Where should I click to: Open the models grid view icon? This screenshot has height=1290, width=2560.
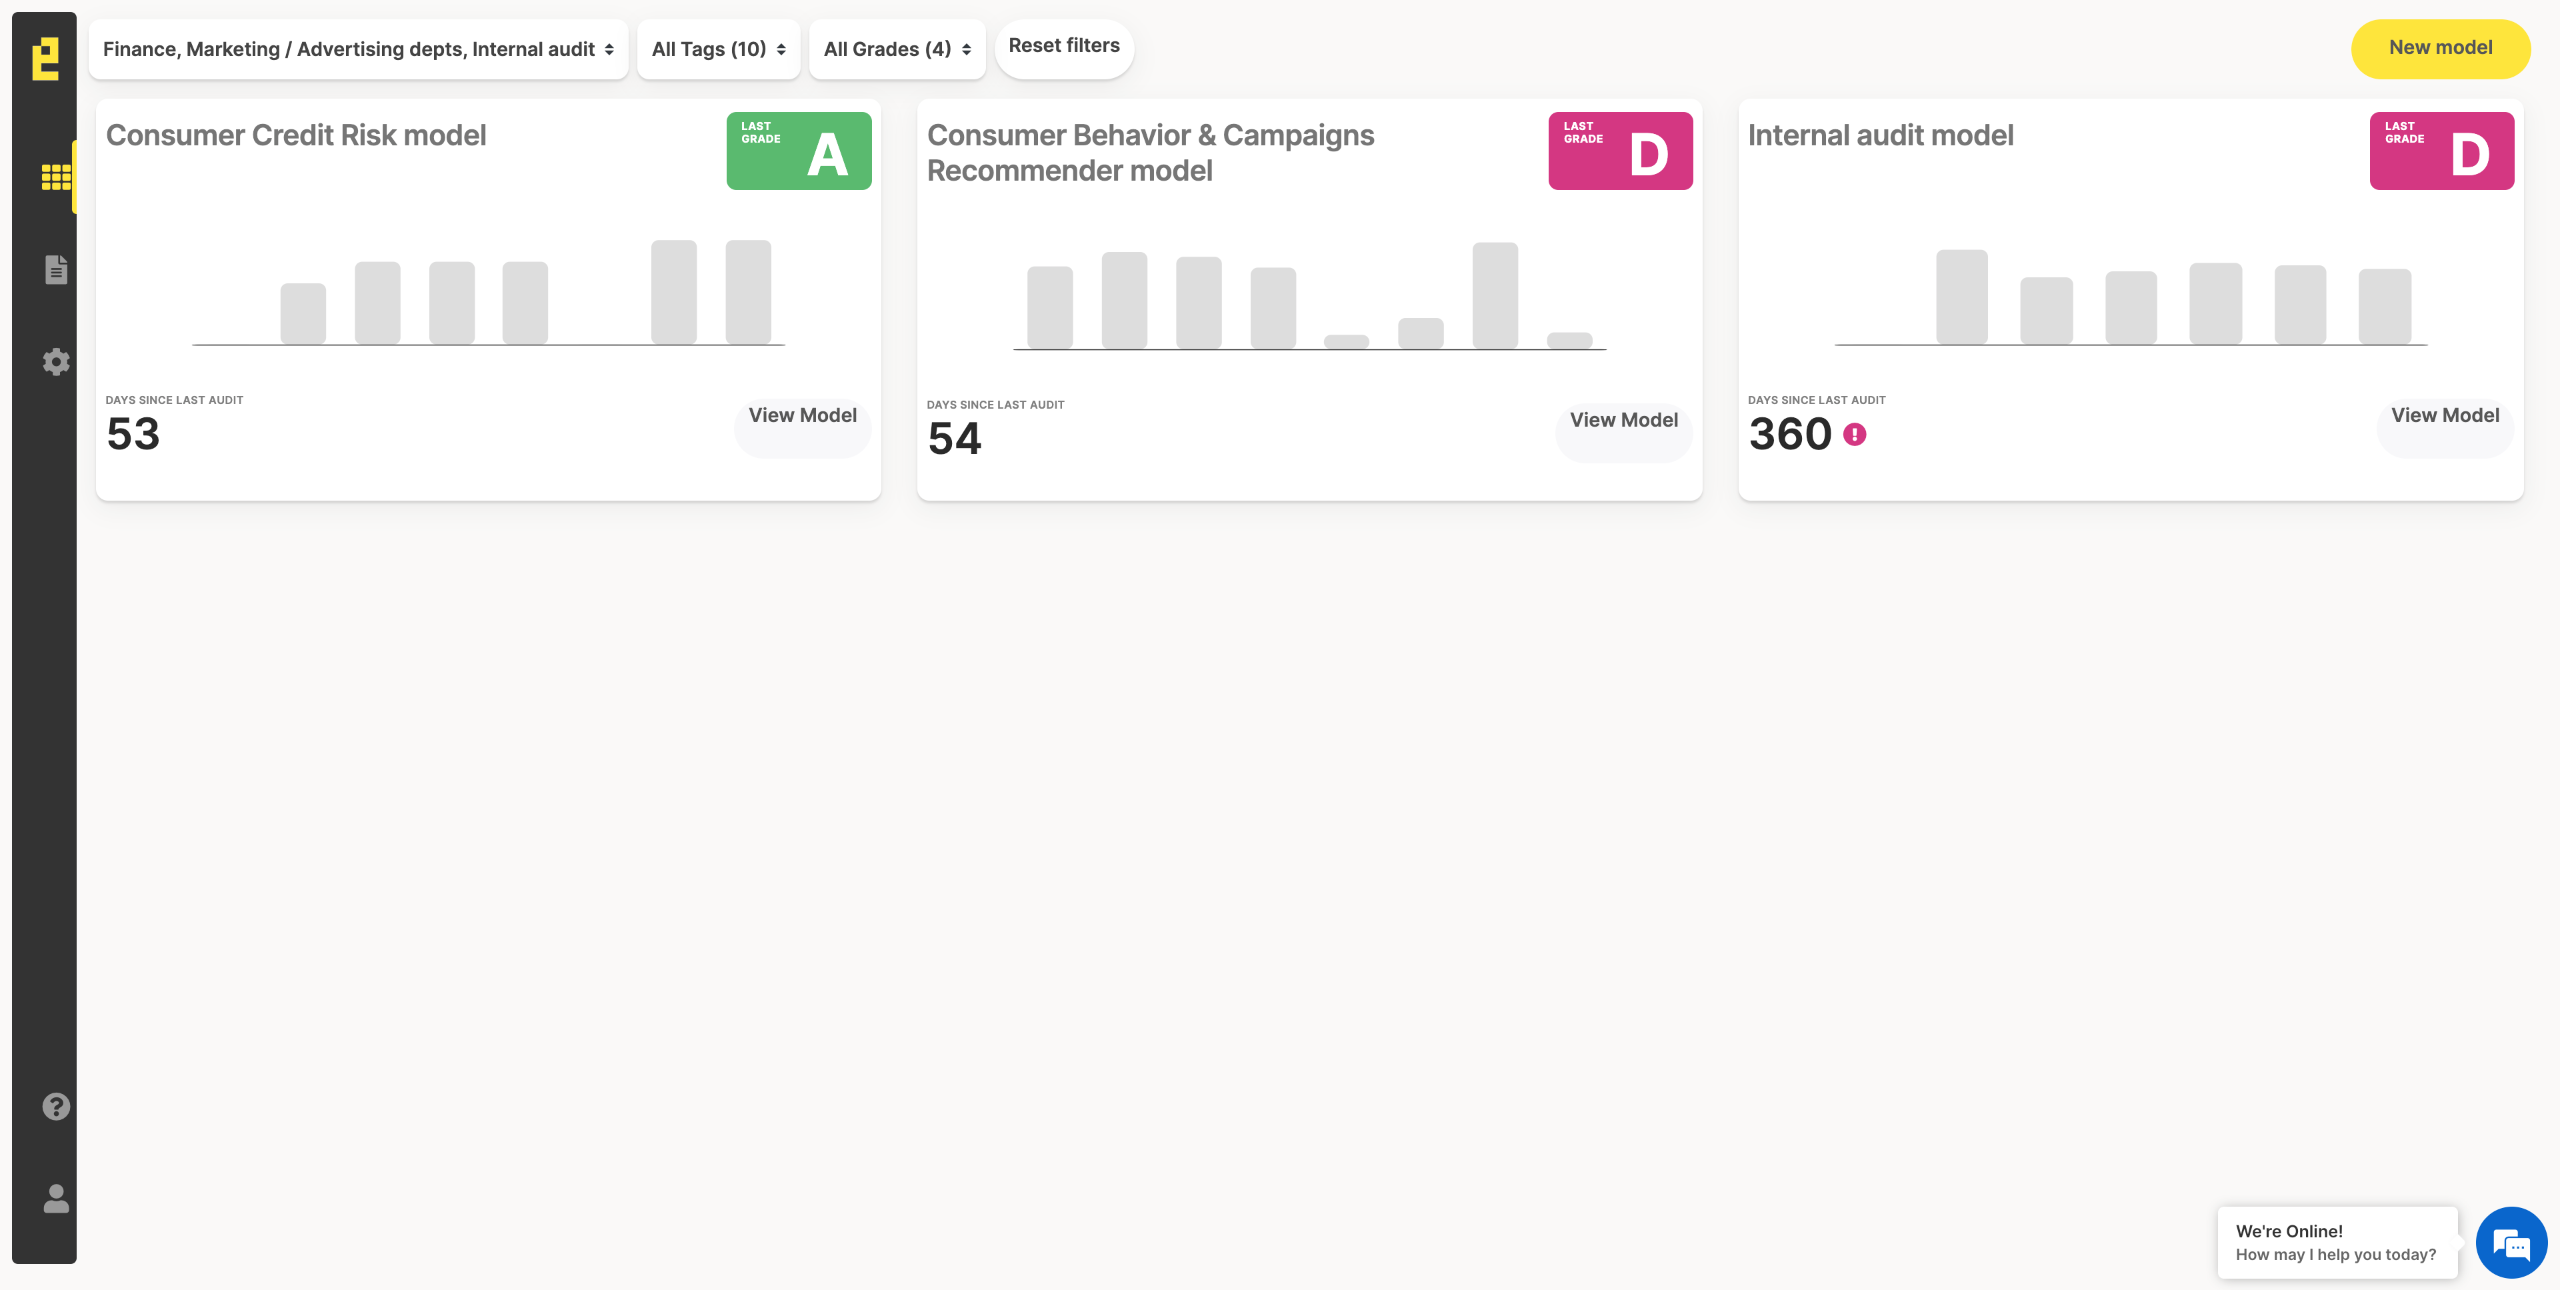(x=56, y=178)
